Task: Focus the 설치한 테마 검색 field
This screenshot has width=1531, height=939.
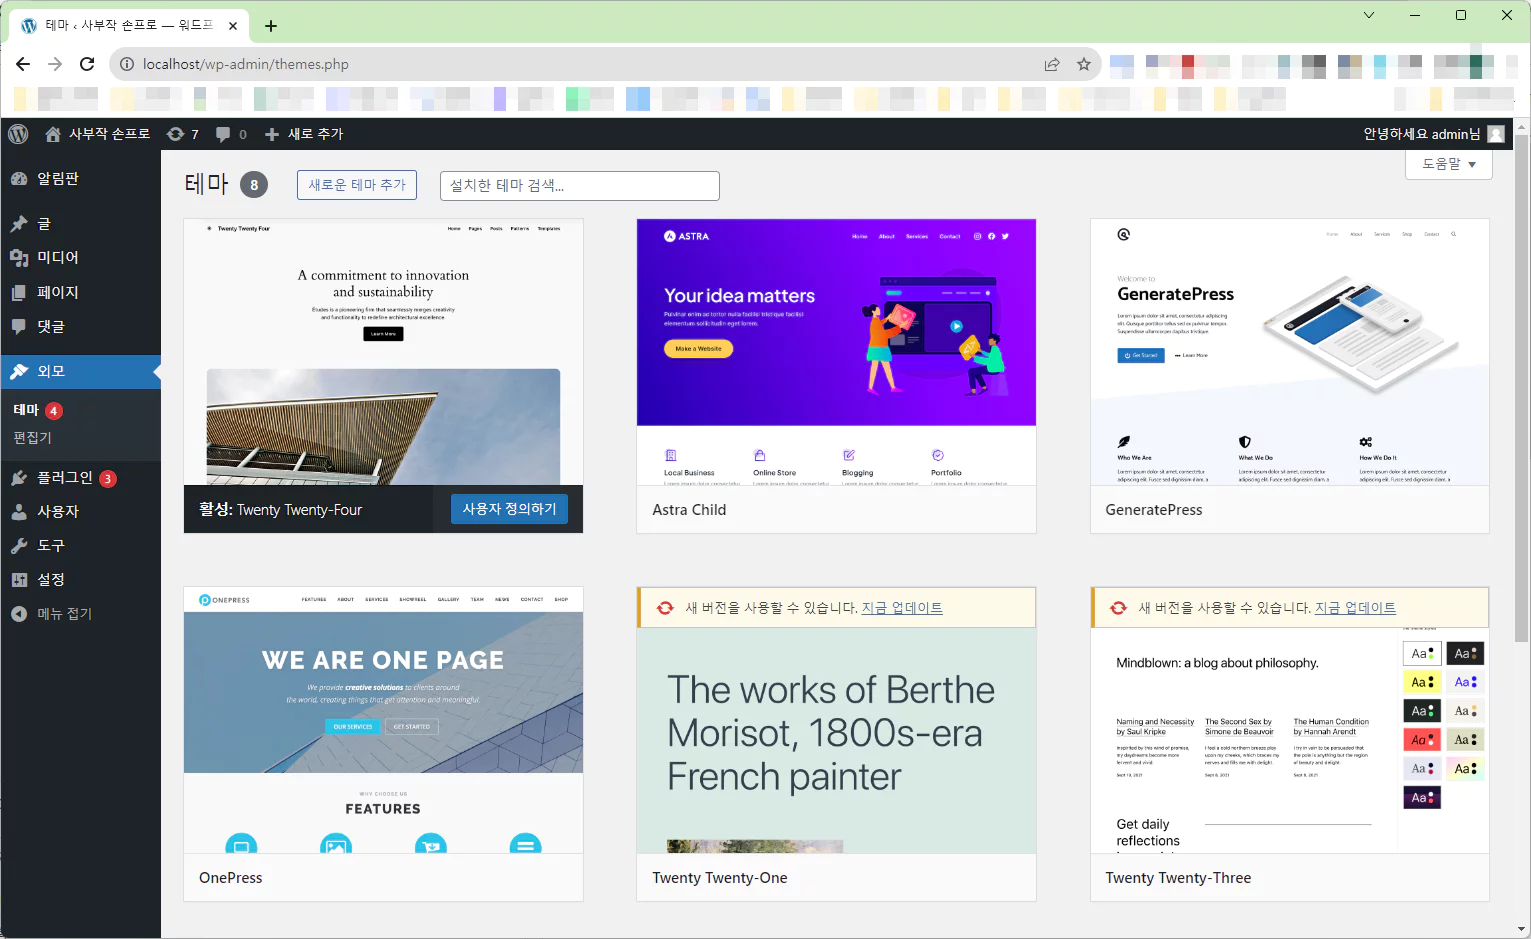Action: pos(580,186)
